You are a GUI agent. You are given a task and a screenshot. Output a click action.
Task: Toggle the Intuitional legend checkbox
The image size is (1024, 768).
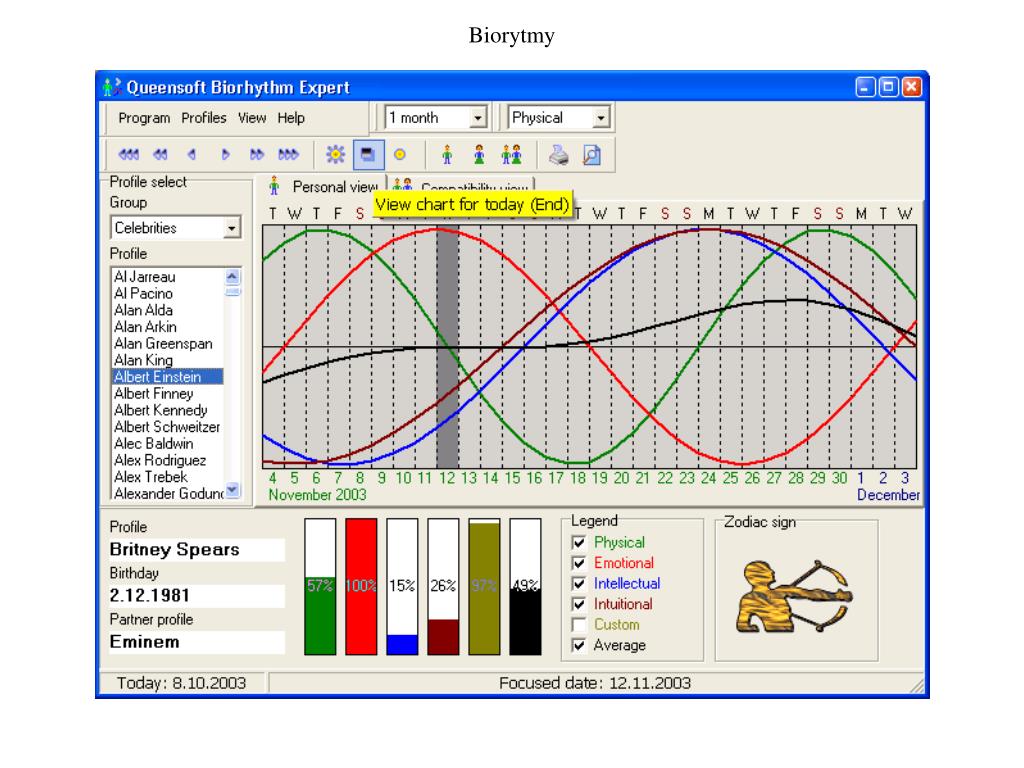click(579, 604)
